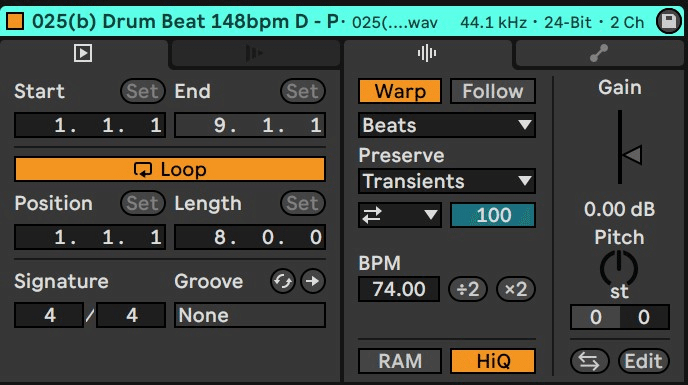This screenshot has height=385, width=688.
Task: Click the Set button next to Length
Action: point(303,203)
